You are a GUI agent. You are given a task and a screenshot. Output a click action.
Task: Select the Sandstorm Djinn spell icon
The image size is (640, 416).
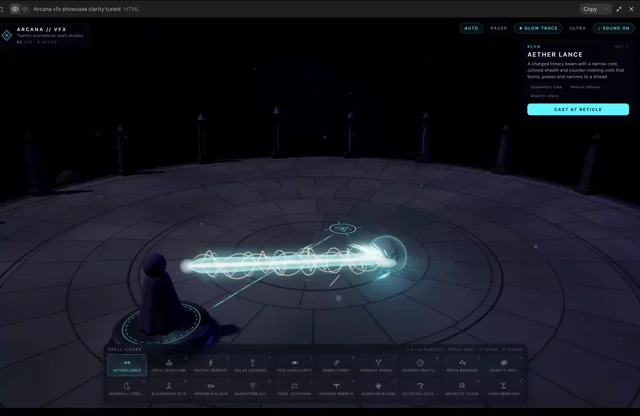click(x=253, y=388)
